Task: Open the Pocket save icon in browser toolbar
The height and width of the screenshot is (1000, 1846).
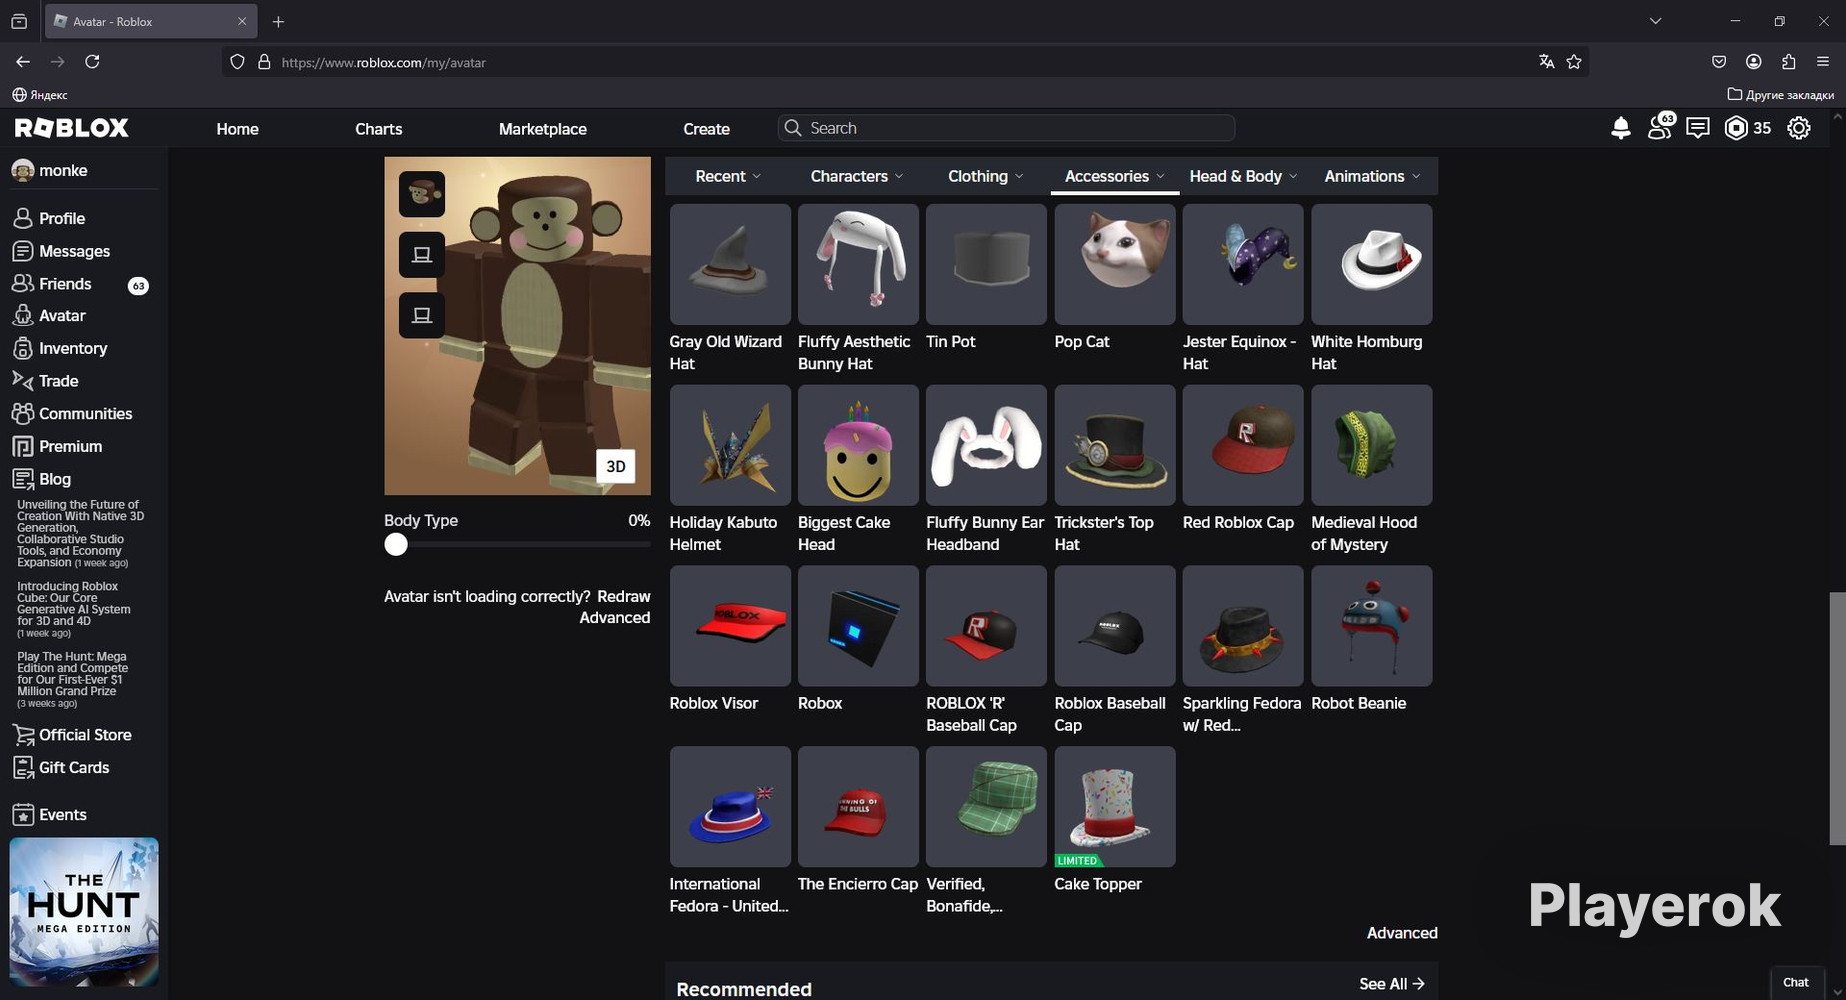Action: tap(1719, 62)
